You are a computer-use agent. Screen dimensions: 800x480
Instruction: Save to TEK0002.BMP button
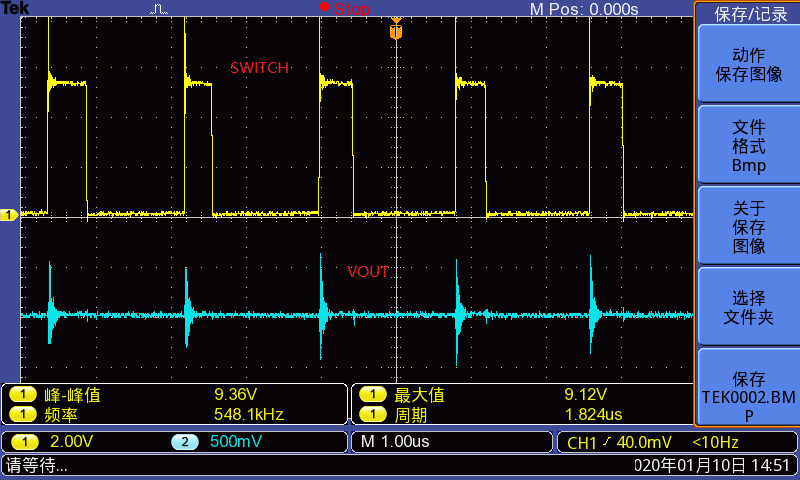[x=748, y=387]
